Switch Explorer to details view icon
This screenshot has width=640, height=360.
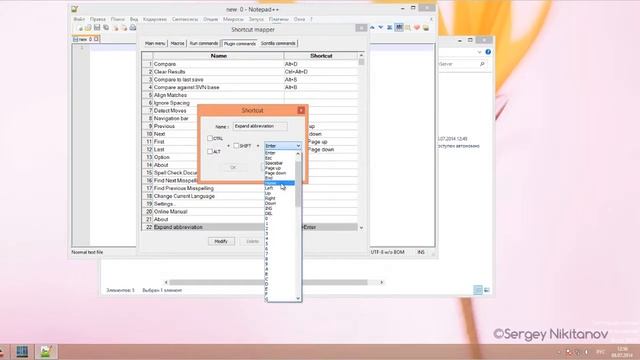(x=478, y=290)
